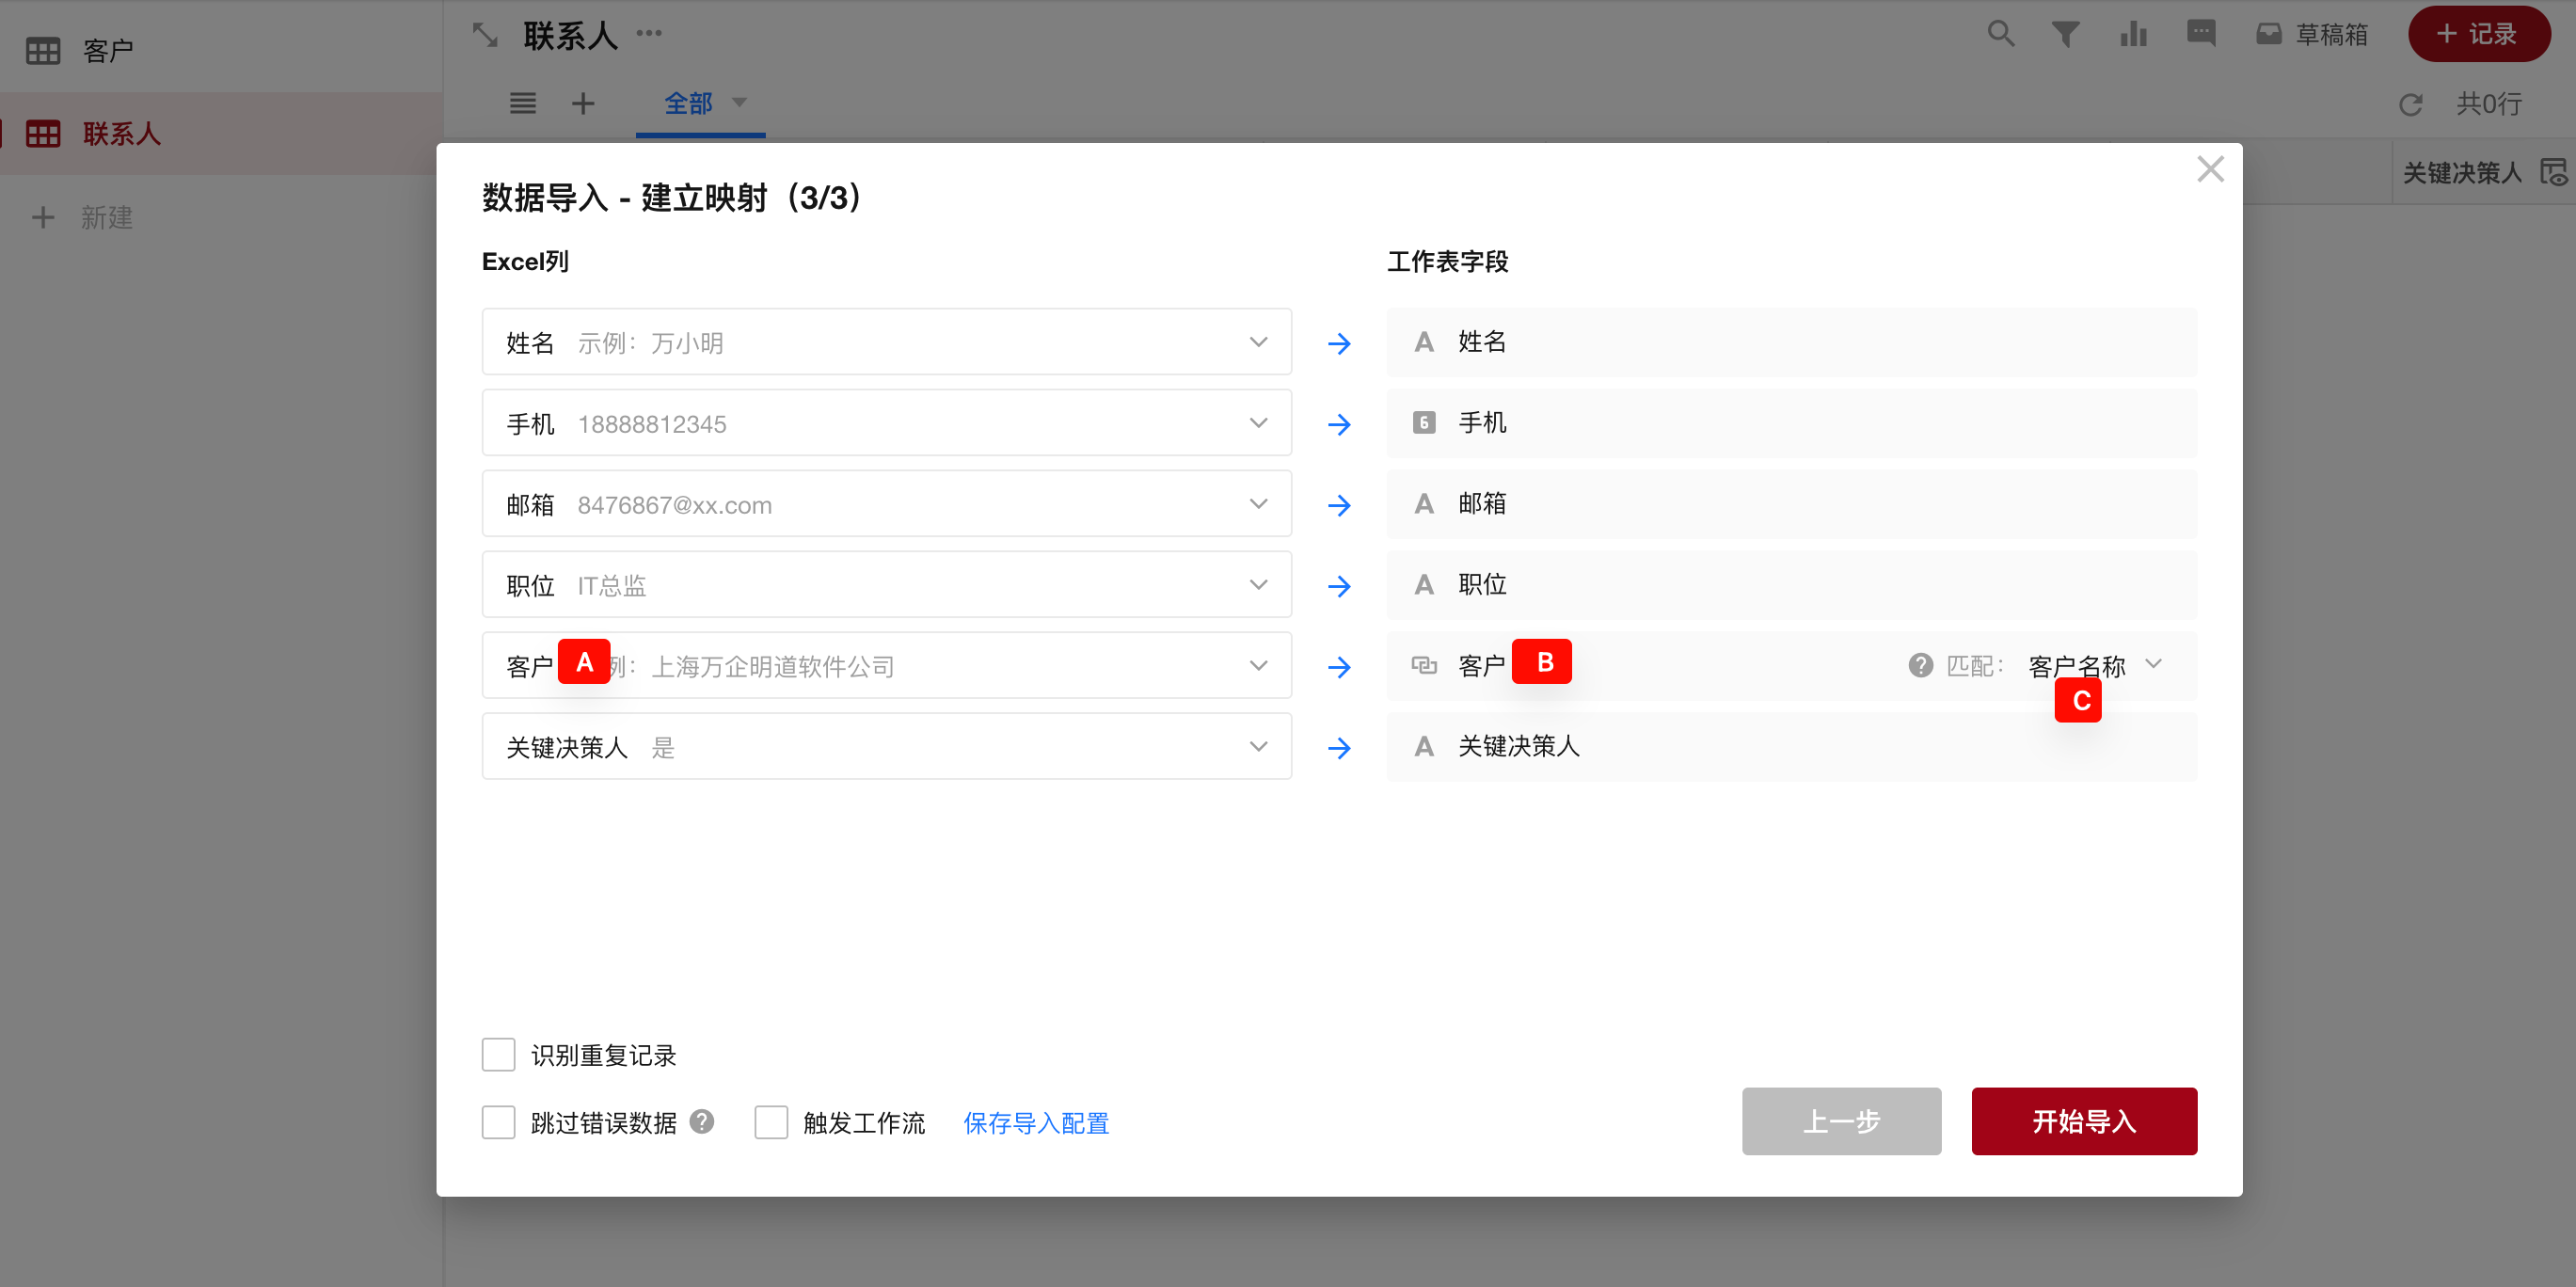Screen dimensions: 2576x1287
Task: Check the 触发工作流 option
Action: coord(771,1122)
